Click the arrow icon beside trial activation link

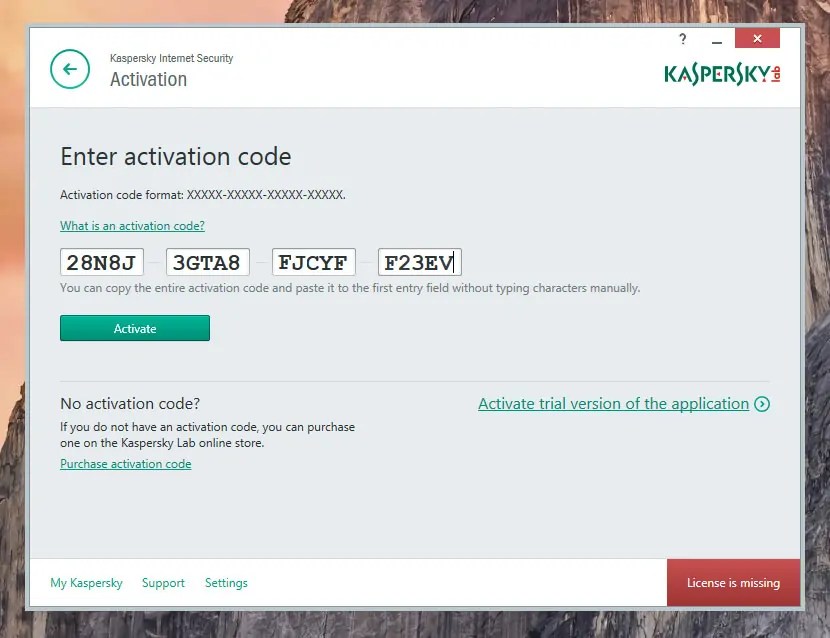point(762,404)
